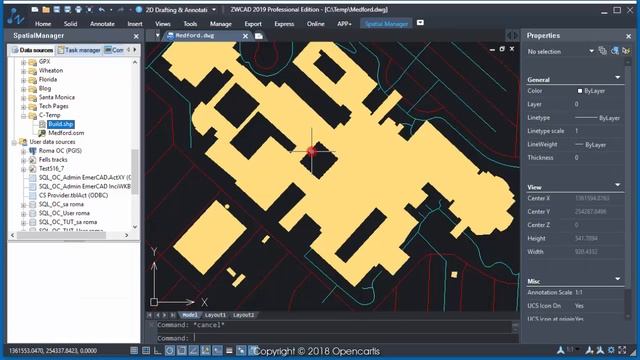Screen dimensions: 640x360
Task: Expand the Florida folder node
Action: pyautogui.click(x=24, y=80)
